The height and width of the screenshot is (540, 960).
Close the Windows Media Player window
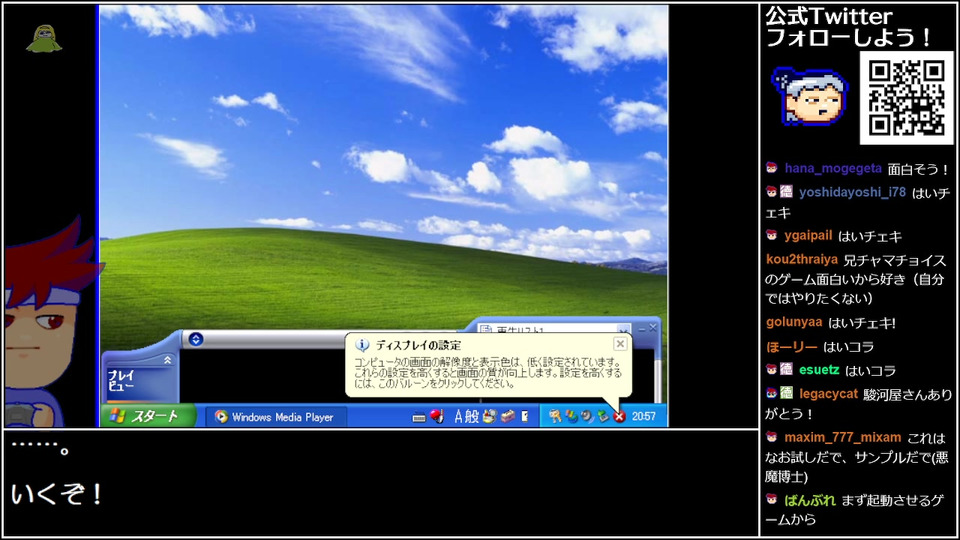pos(653,328)
